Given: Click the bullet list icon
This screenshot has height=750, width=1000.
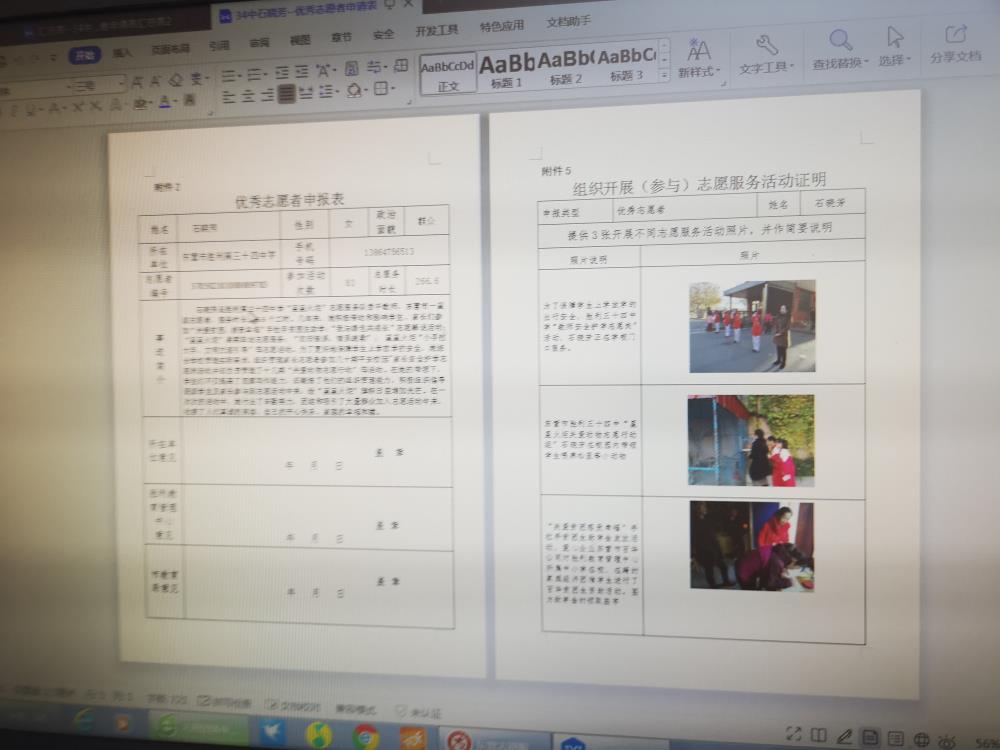Looking at the screenshot, I should 230,77.
